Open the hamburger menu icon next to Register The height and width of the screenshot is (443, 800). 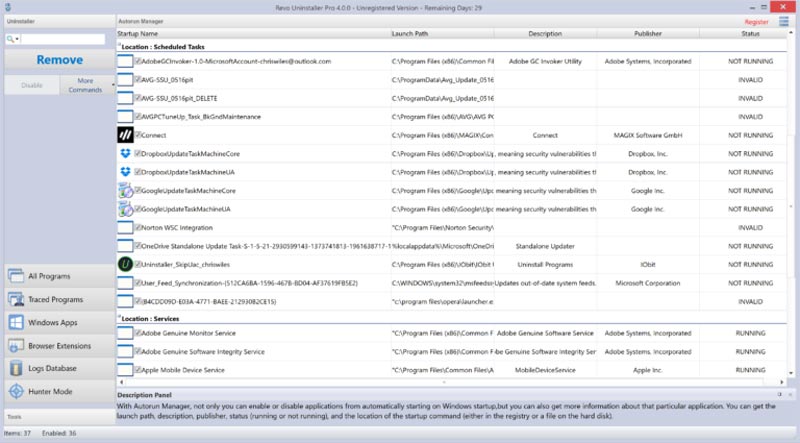point(784,21)
